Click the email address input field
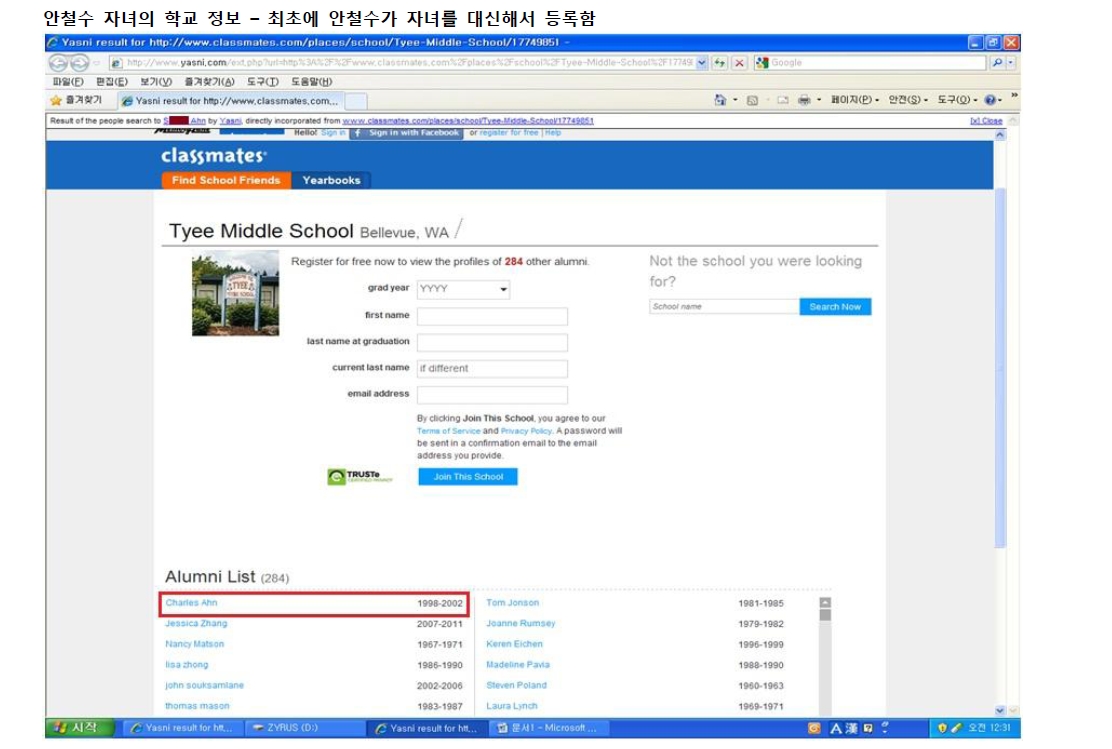The image size is (1112, 749). pyautogui.click(x=492, y=394)
